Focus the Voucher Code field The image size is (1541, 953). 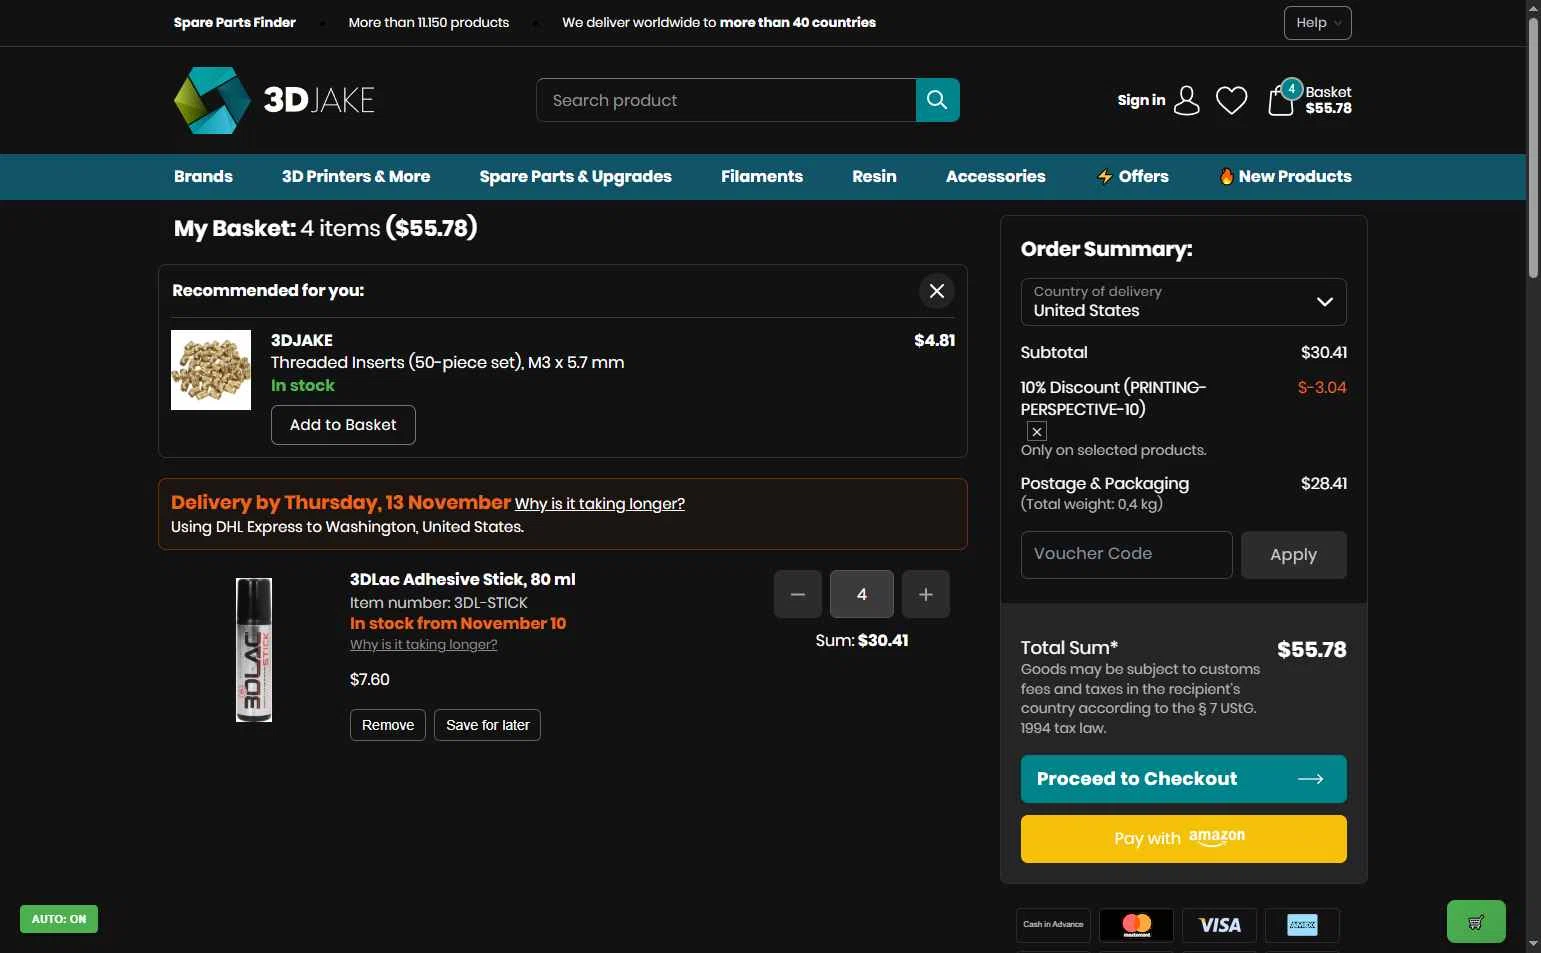pos(1126,555)
